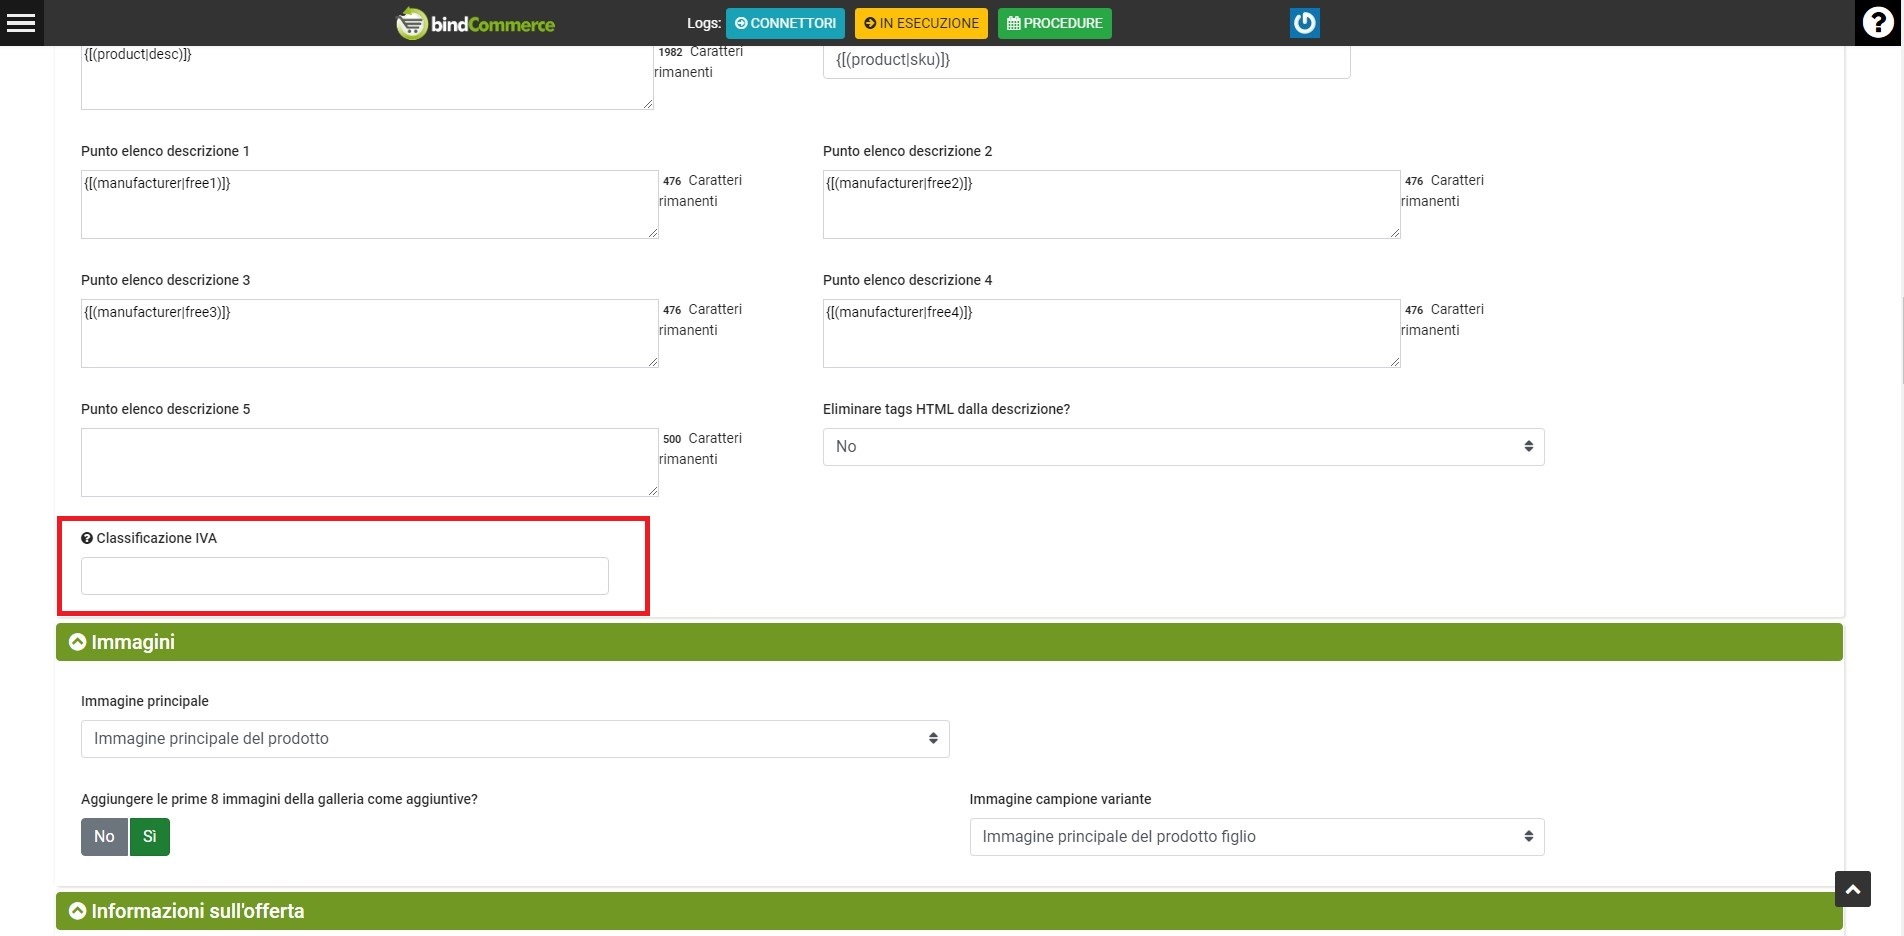Screen dimensions: 1904x936
Task: Open Eliminare tags HTML dropdown
Action: (x=1182, y=447)
